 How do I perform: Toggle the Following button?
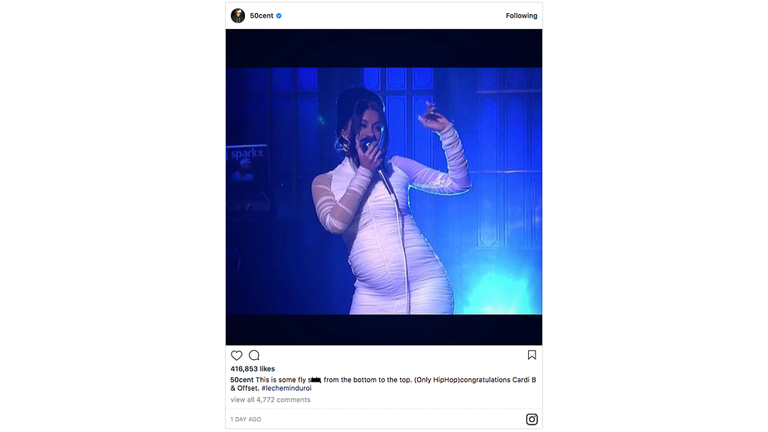521,16
